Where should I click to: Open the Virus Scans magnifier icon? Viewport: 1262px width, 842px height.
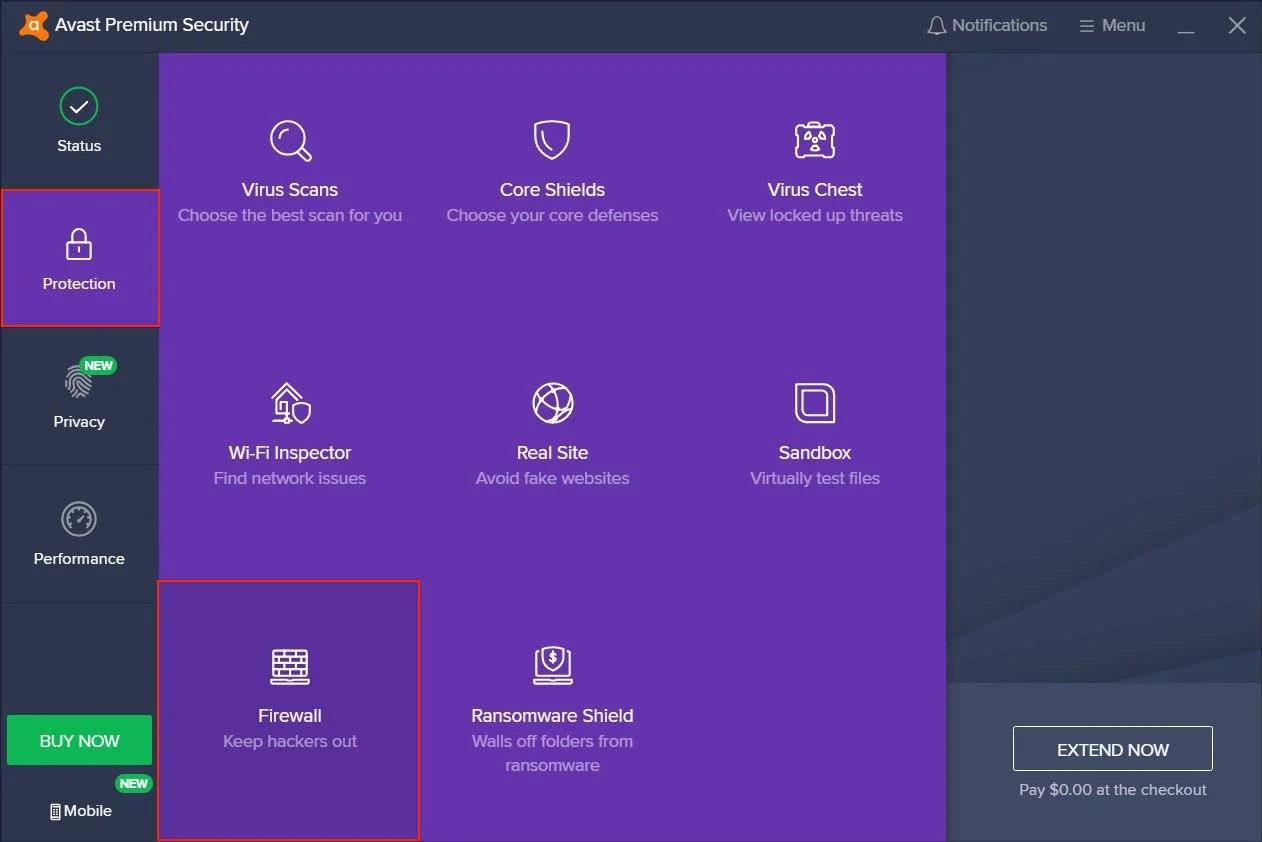(290, 140)
